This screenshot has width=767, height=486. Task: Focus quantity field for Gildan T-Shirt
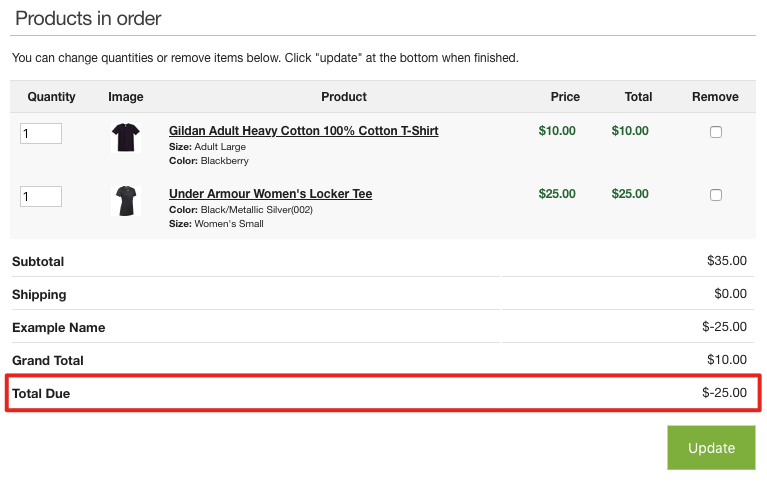pos(41,133)
